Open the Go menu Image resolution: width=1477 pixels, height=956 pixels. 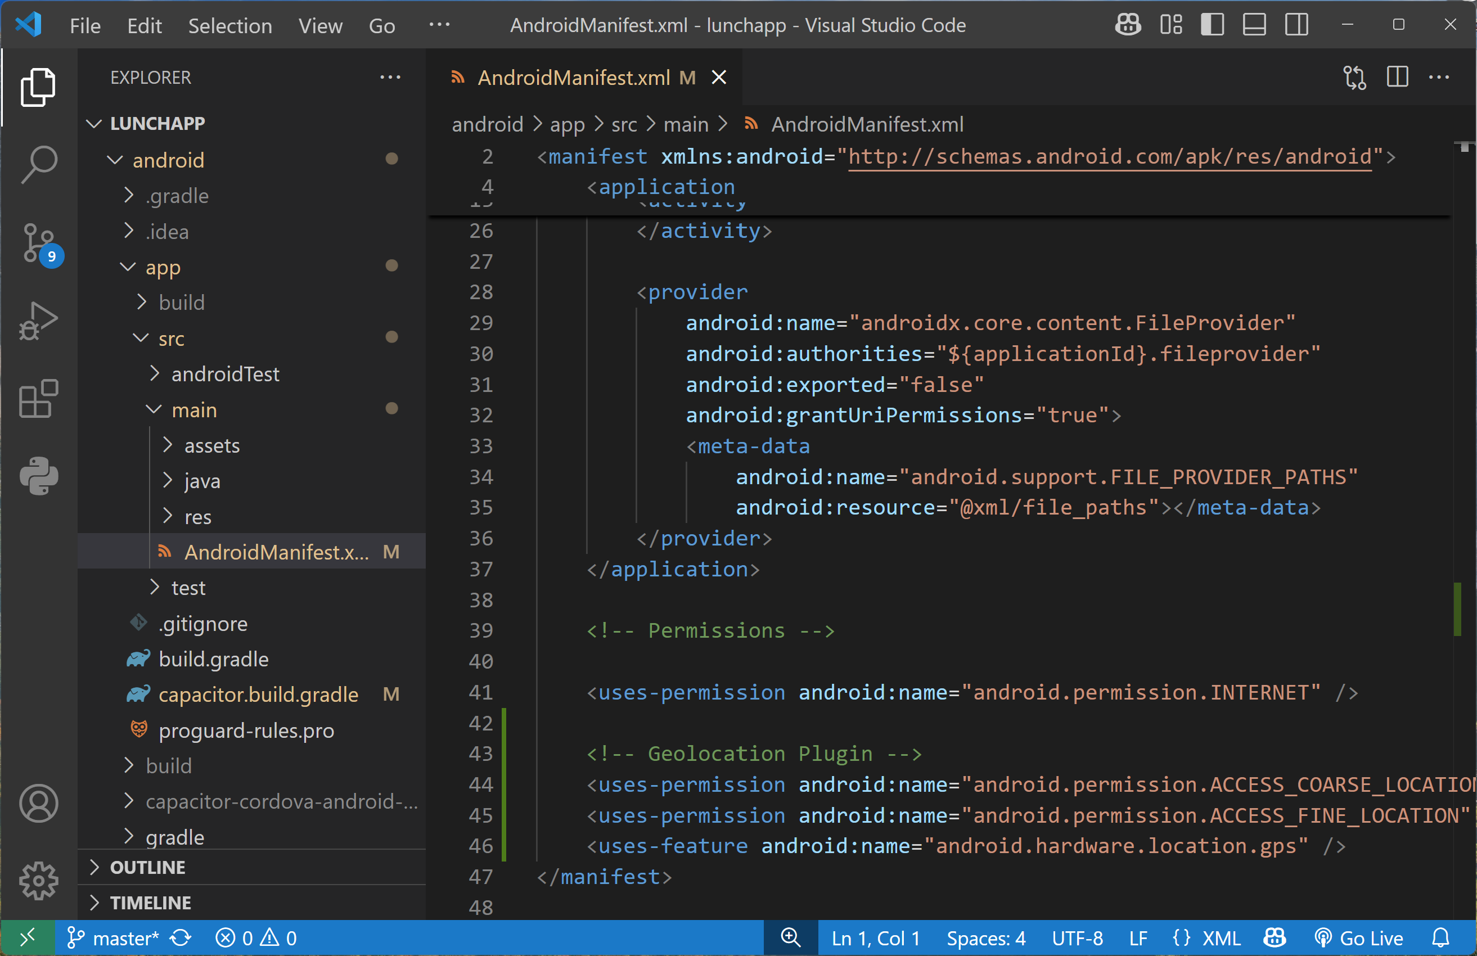coord(382,25)
